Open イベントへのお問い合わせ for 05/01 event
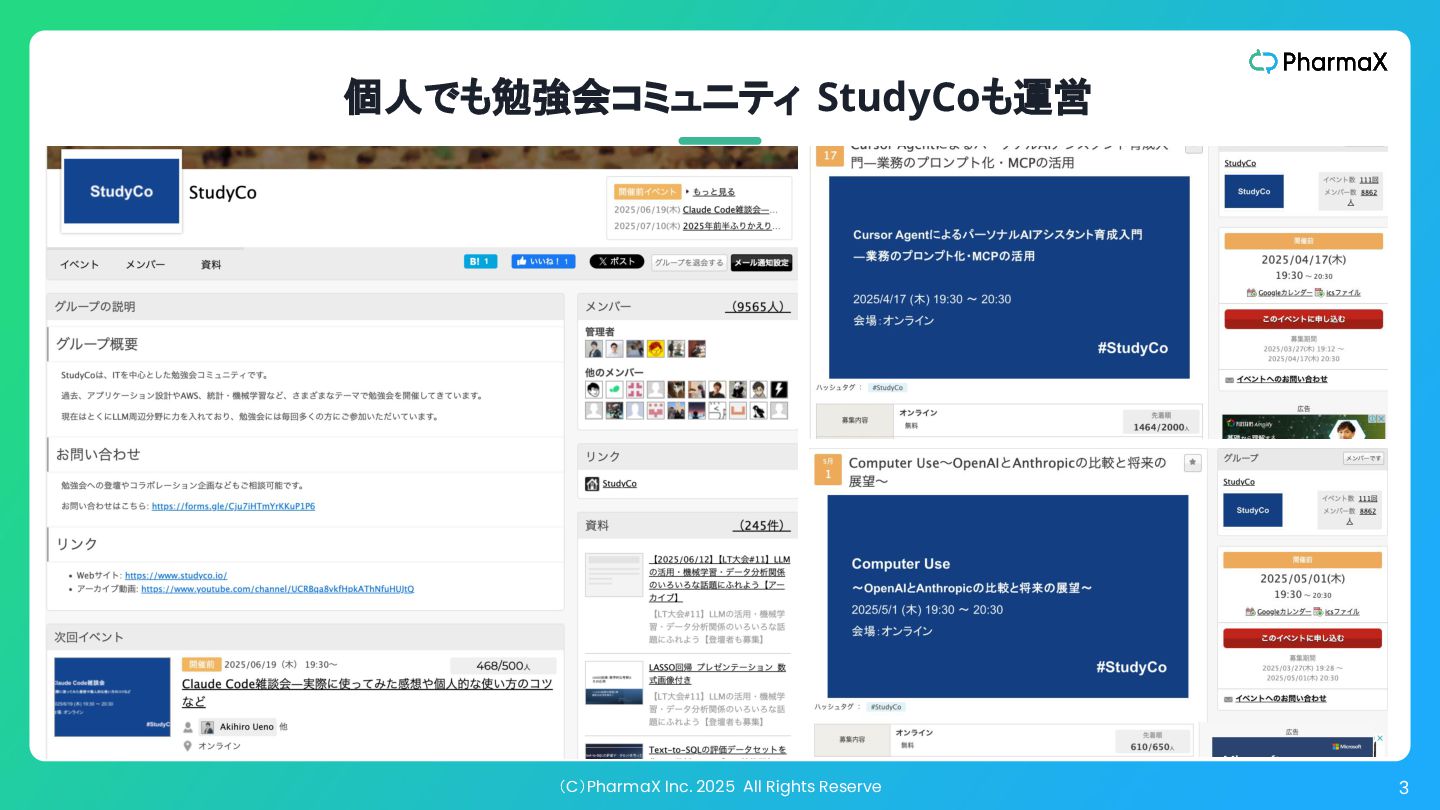This screenshot has width=1440, height=810. point(1281,698)
